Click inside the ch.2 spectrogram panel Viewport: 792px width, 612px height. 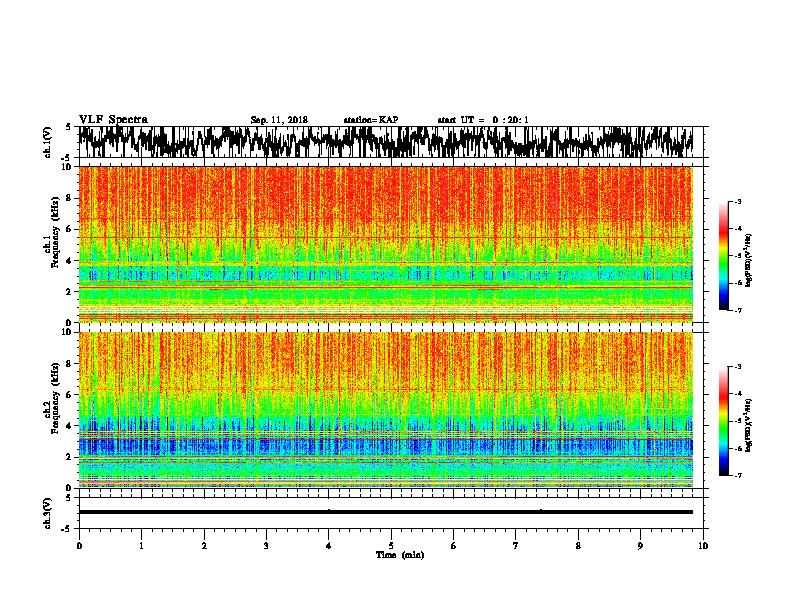point(386,410)
